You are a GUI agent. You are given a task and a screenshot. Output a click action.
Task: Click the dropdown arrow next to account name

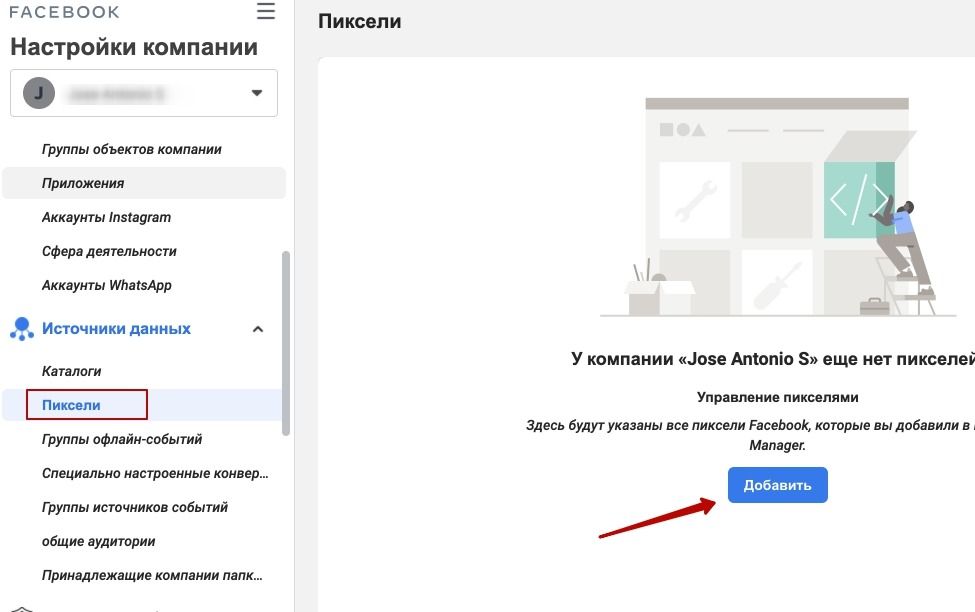[257, 94]
